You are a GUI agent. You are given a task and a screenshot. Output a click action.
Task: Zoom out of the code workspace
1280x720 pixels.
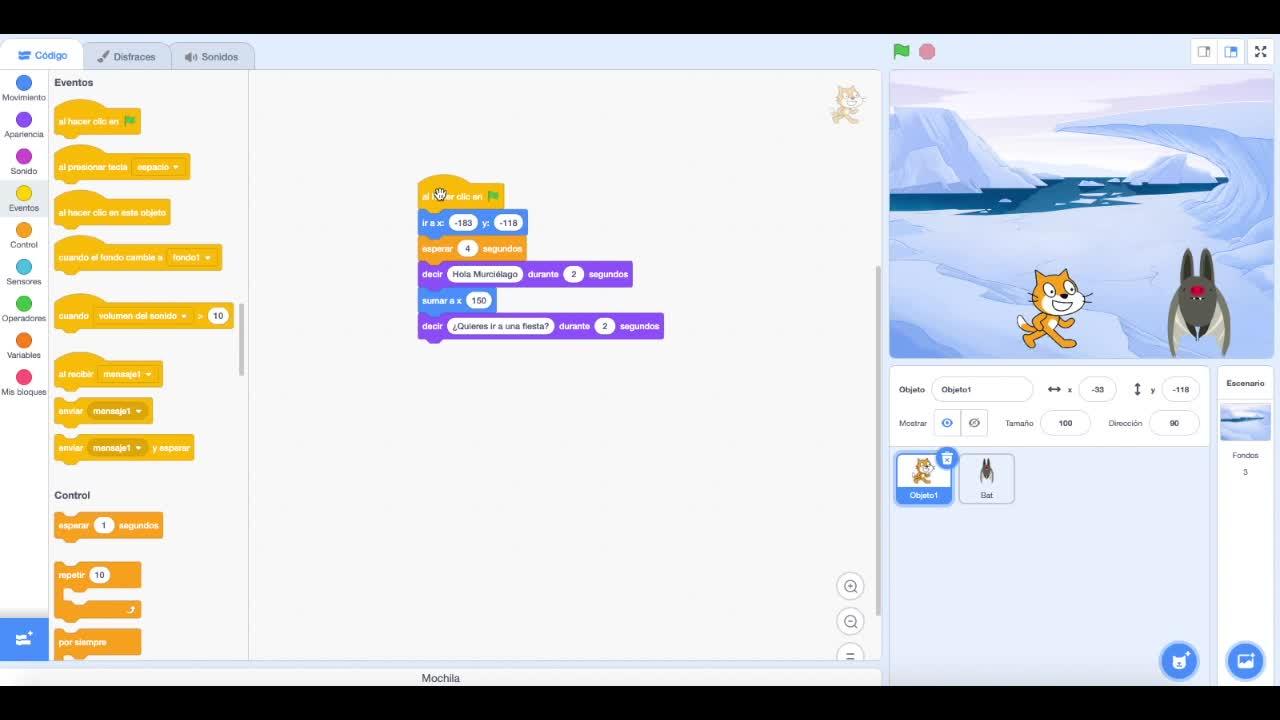coord(851,622)
